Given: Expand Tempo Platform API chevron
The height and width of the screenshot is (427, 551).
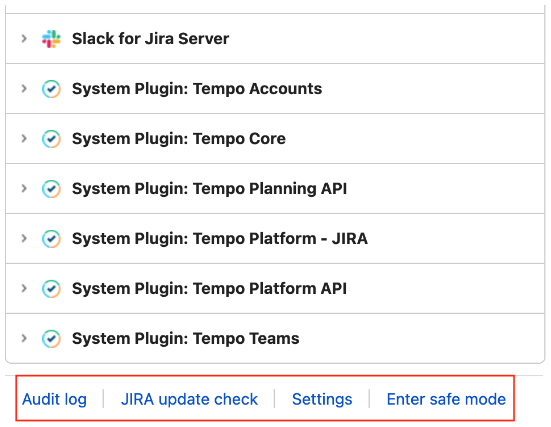Looking at the screenshot, I should (x=24, y=288).
